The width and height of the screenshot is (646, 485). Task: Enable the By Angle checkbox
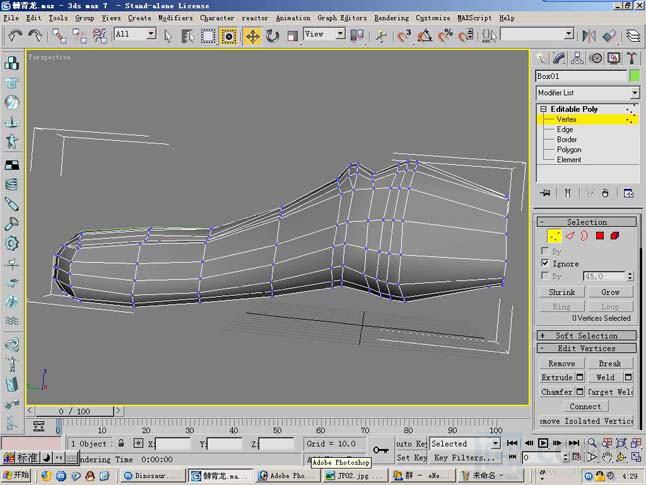pos(545,275)
